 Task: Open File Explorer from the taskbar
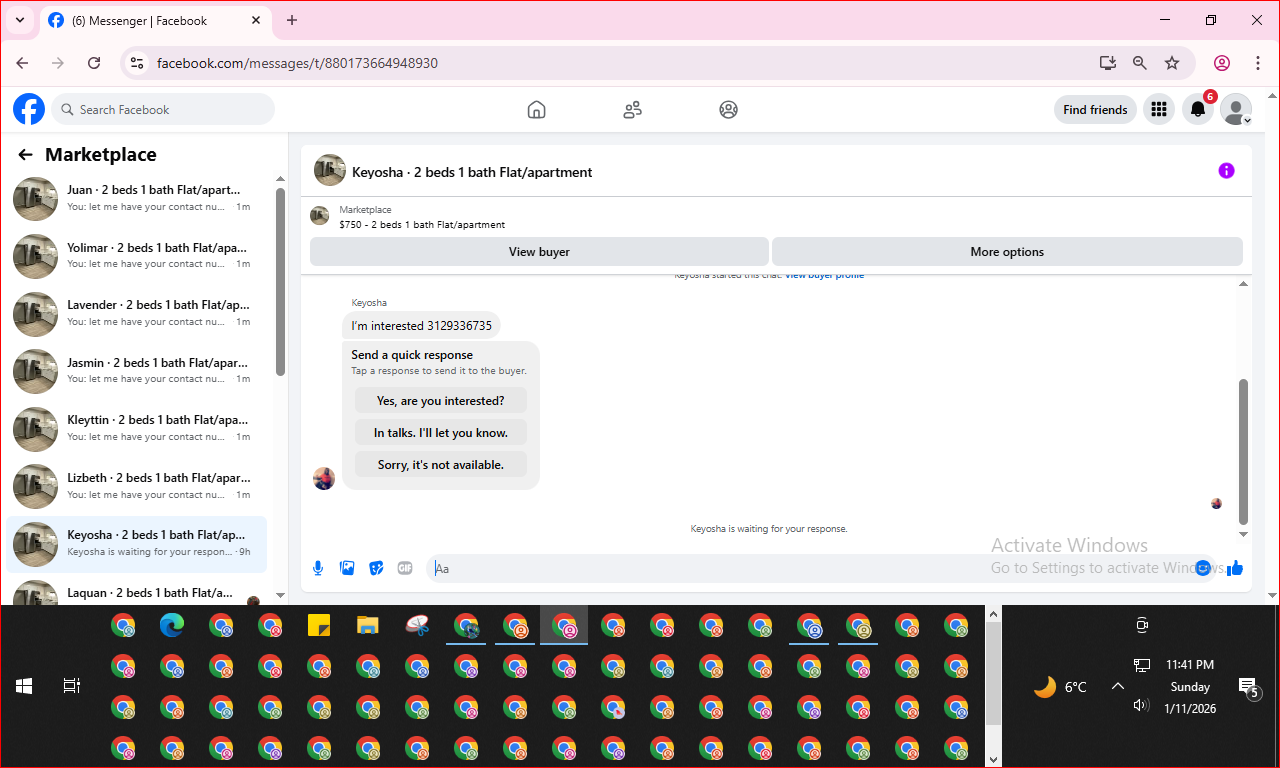[368, 626]
